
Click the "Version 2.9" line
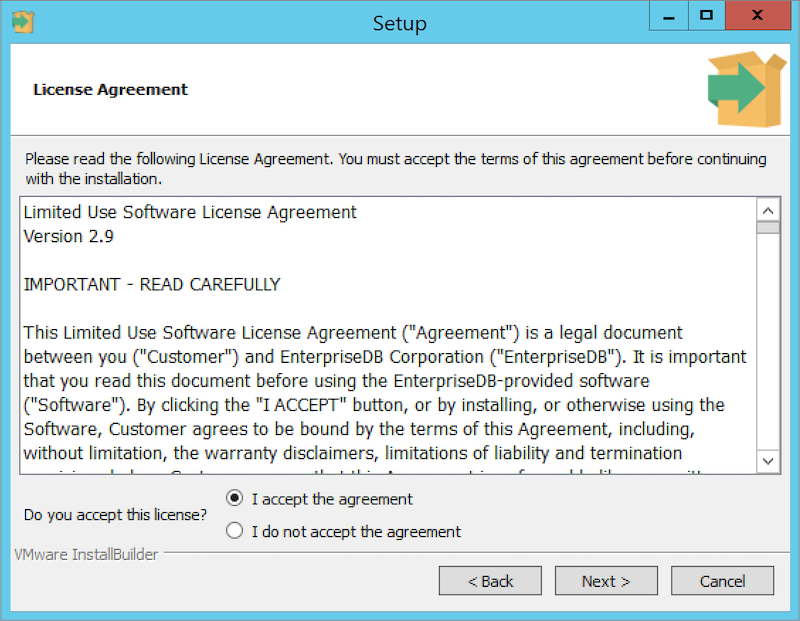(68, 236)
